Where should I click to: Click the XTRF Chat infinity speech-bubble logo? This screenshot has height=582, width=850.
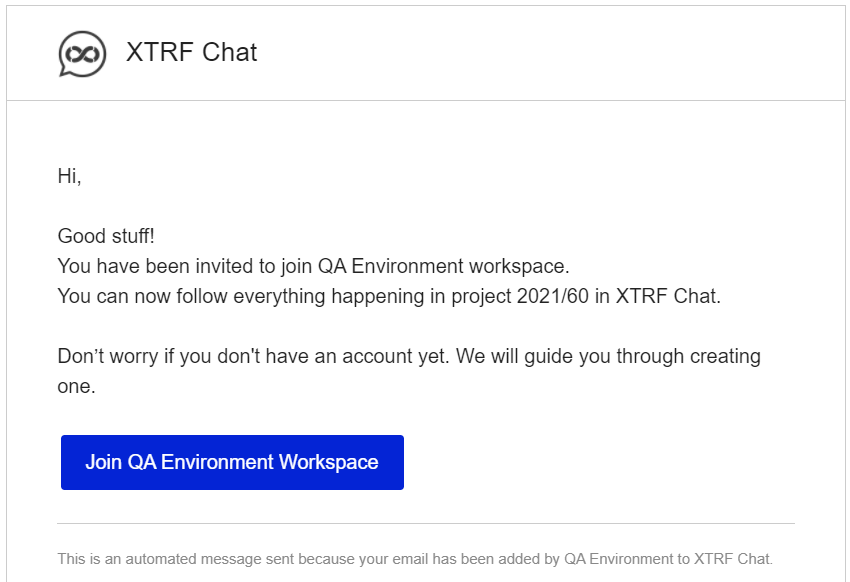click(82, 54)
